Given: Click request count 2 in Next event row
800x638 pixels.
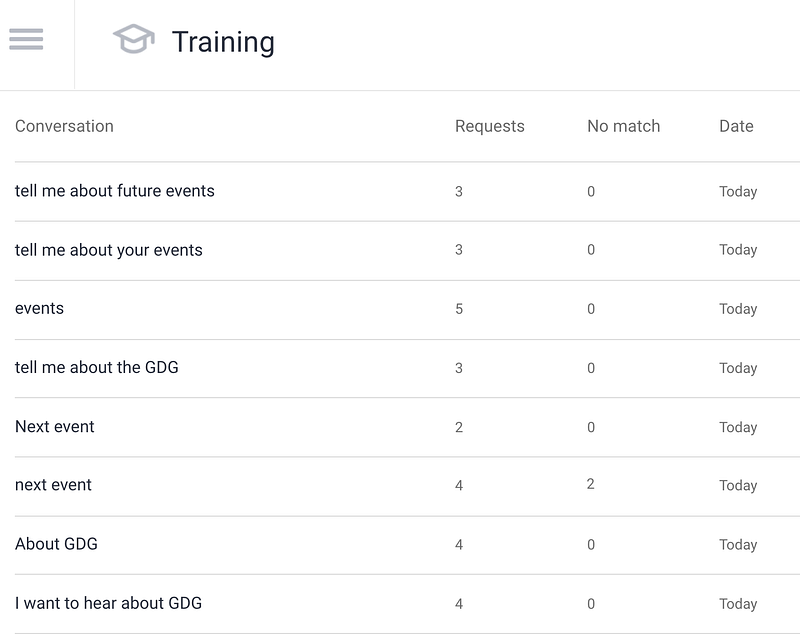Looking at the screenshot, I should pos(459,427).
